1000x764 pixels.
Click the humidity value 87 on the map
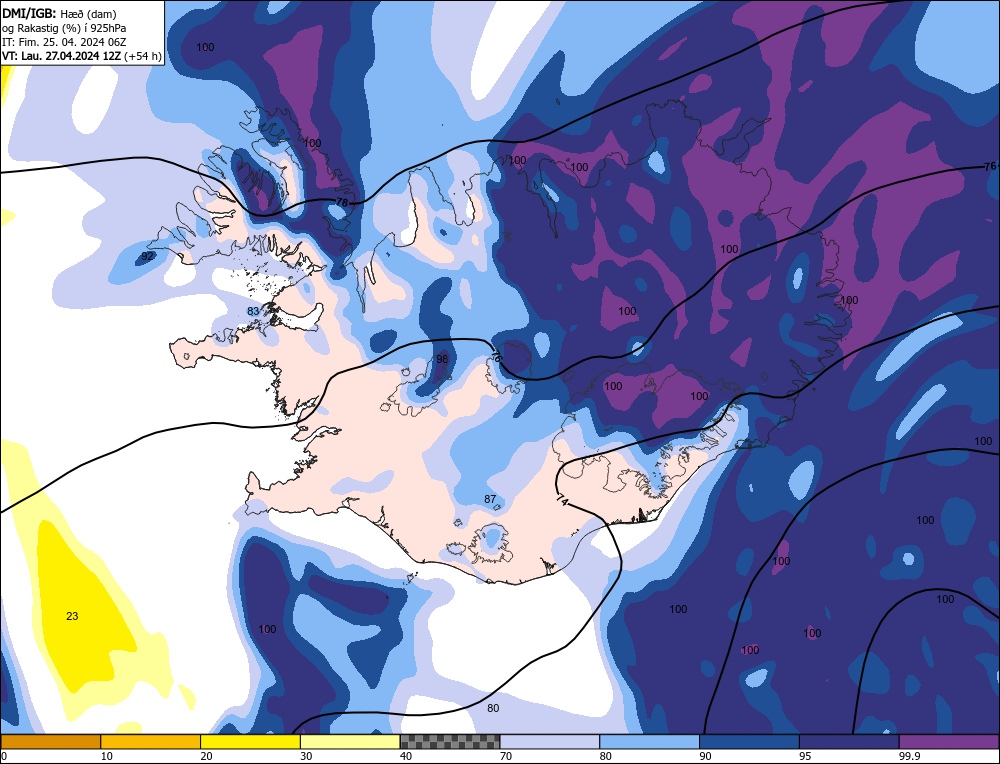click(490, 499)
